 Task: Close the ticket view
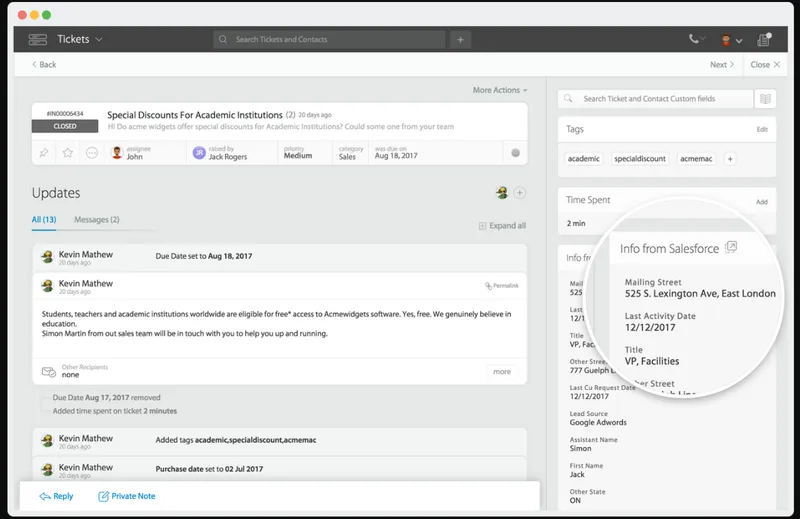[x=765, y=64]
